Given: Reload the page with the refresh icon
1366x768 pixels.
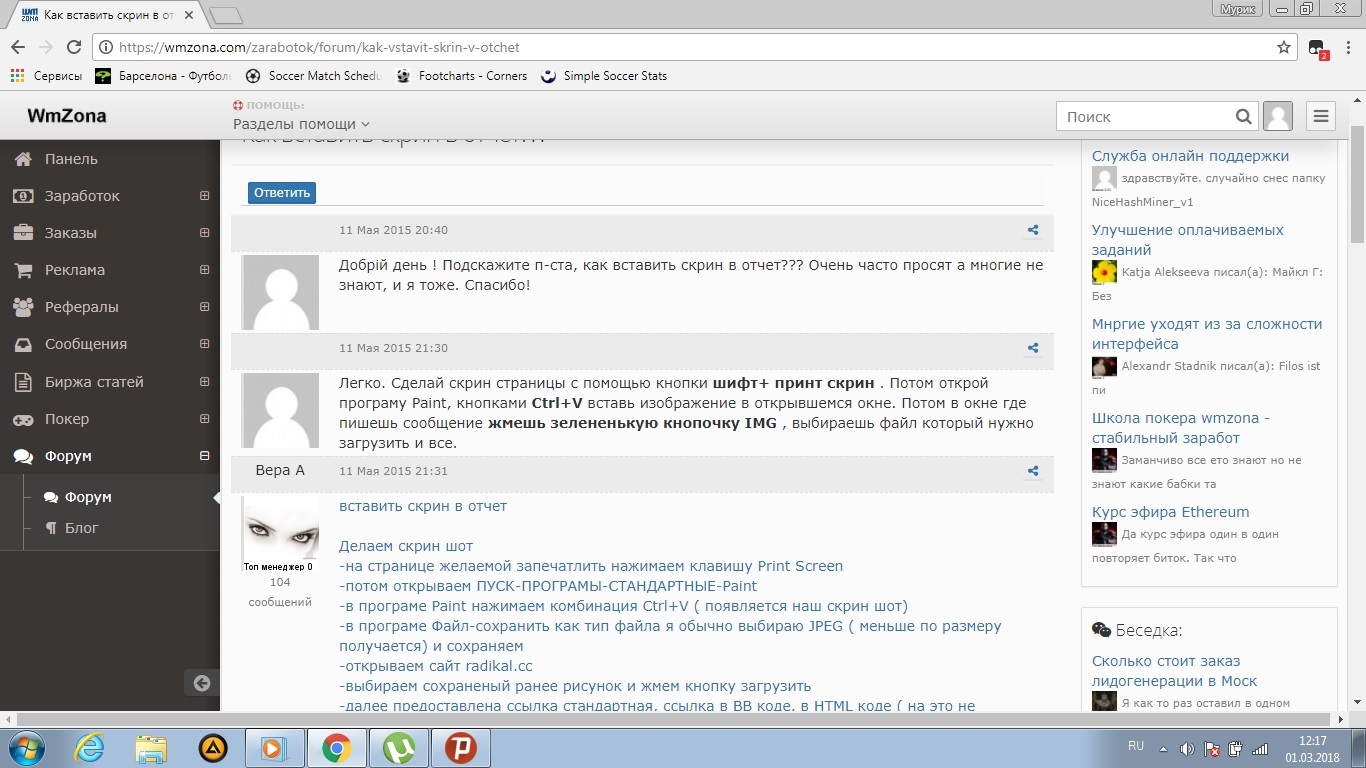Looking at the screenshot, I should (x=73, y=47).
